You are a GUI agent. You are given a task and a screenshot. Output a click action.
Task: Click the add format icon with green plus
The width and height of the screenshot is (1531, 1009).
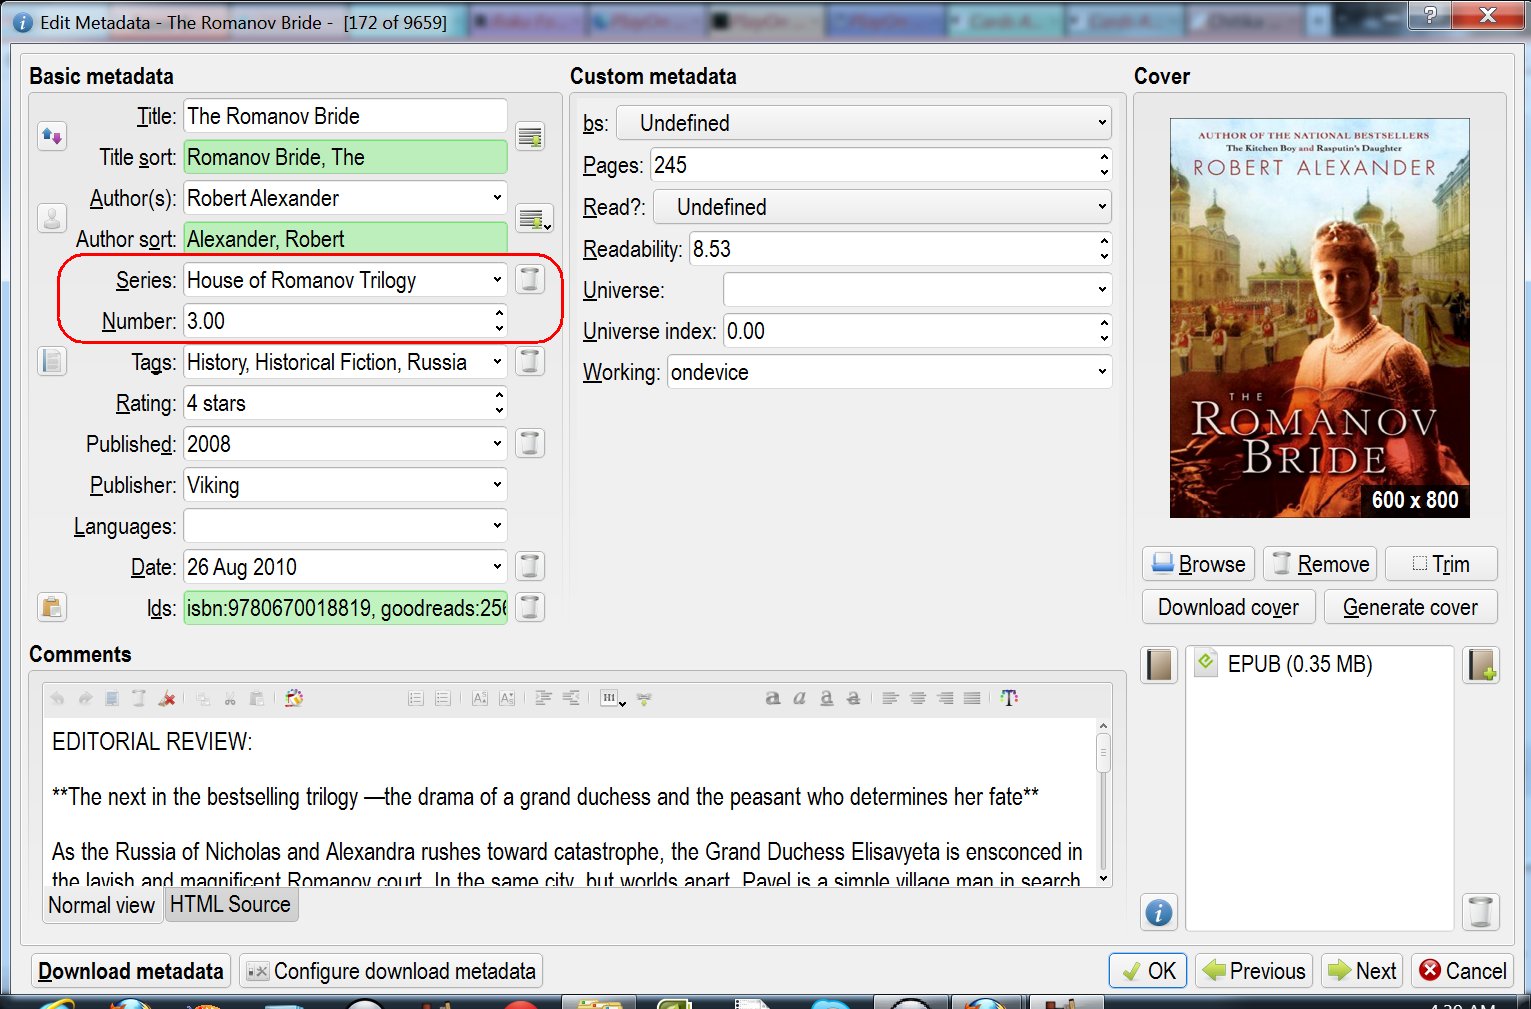(1481, 665)
